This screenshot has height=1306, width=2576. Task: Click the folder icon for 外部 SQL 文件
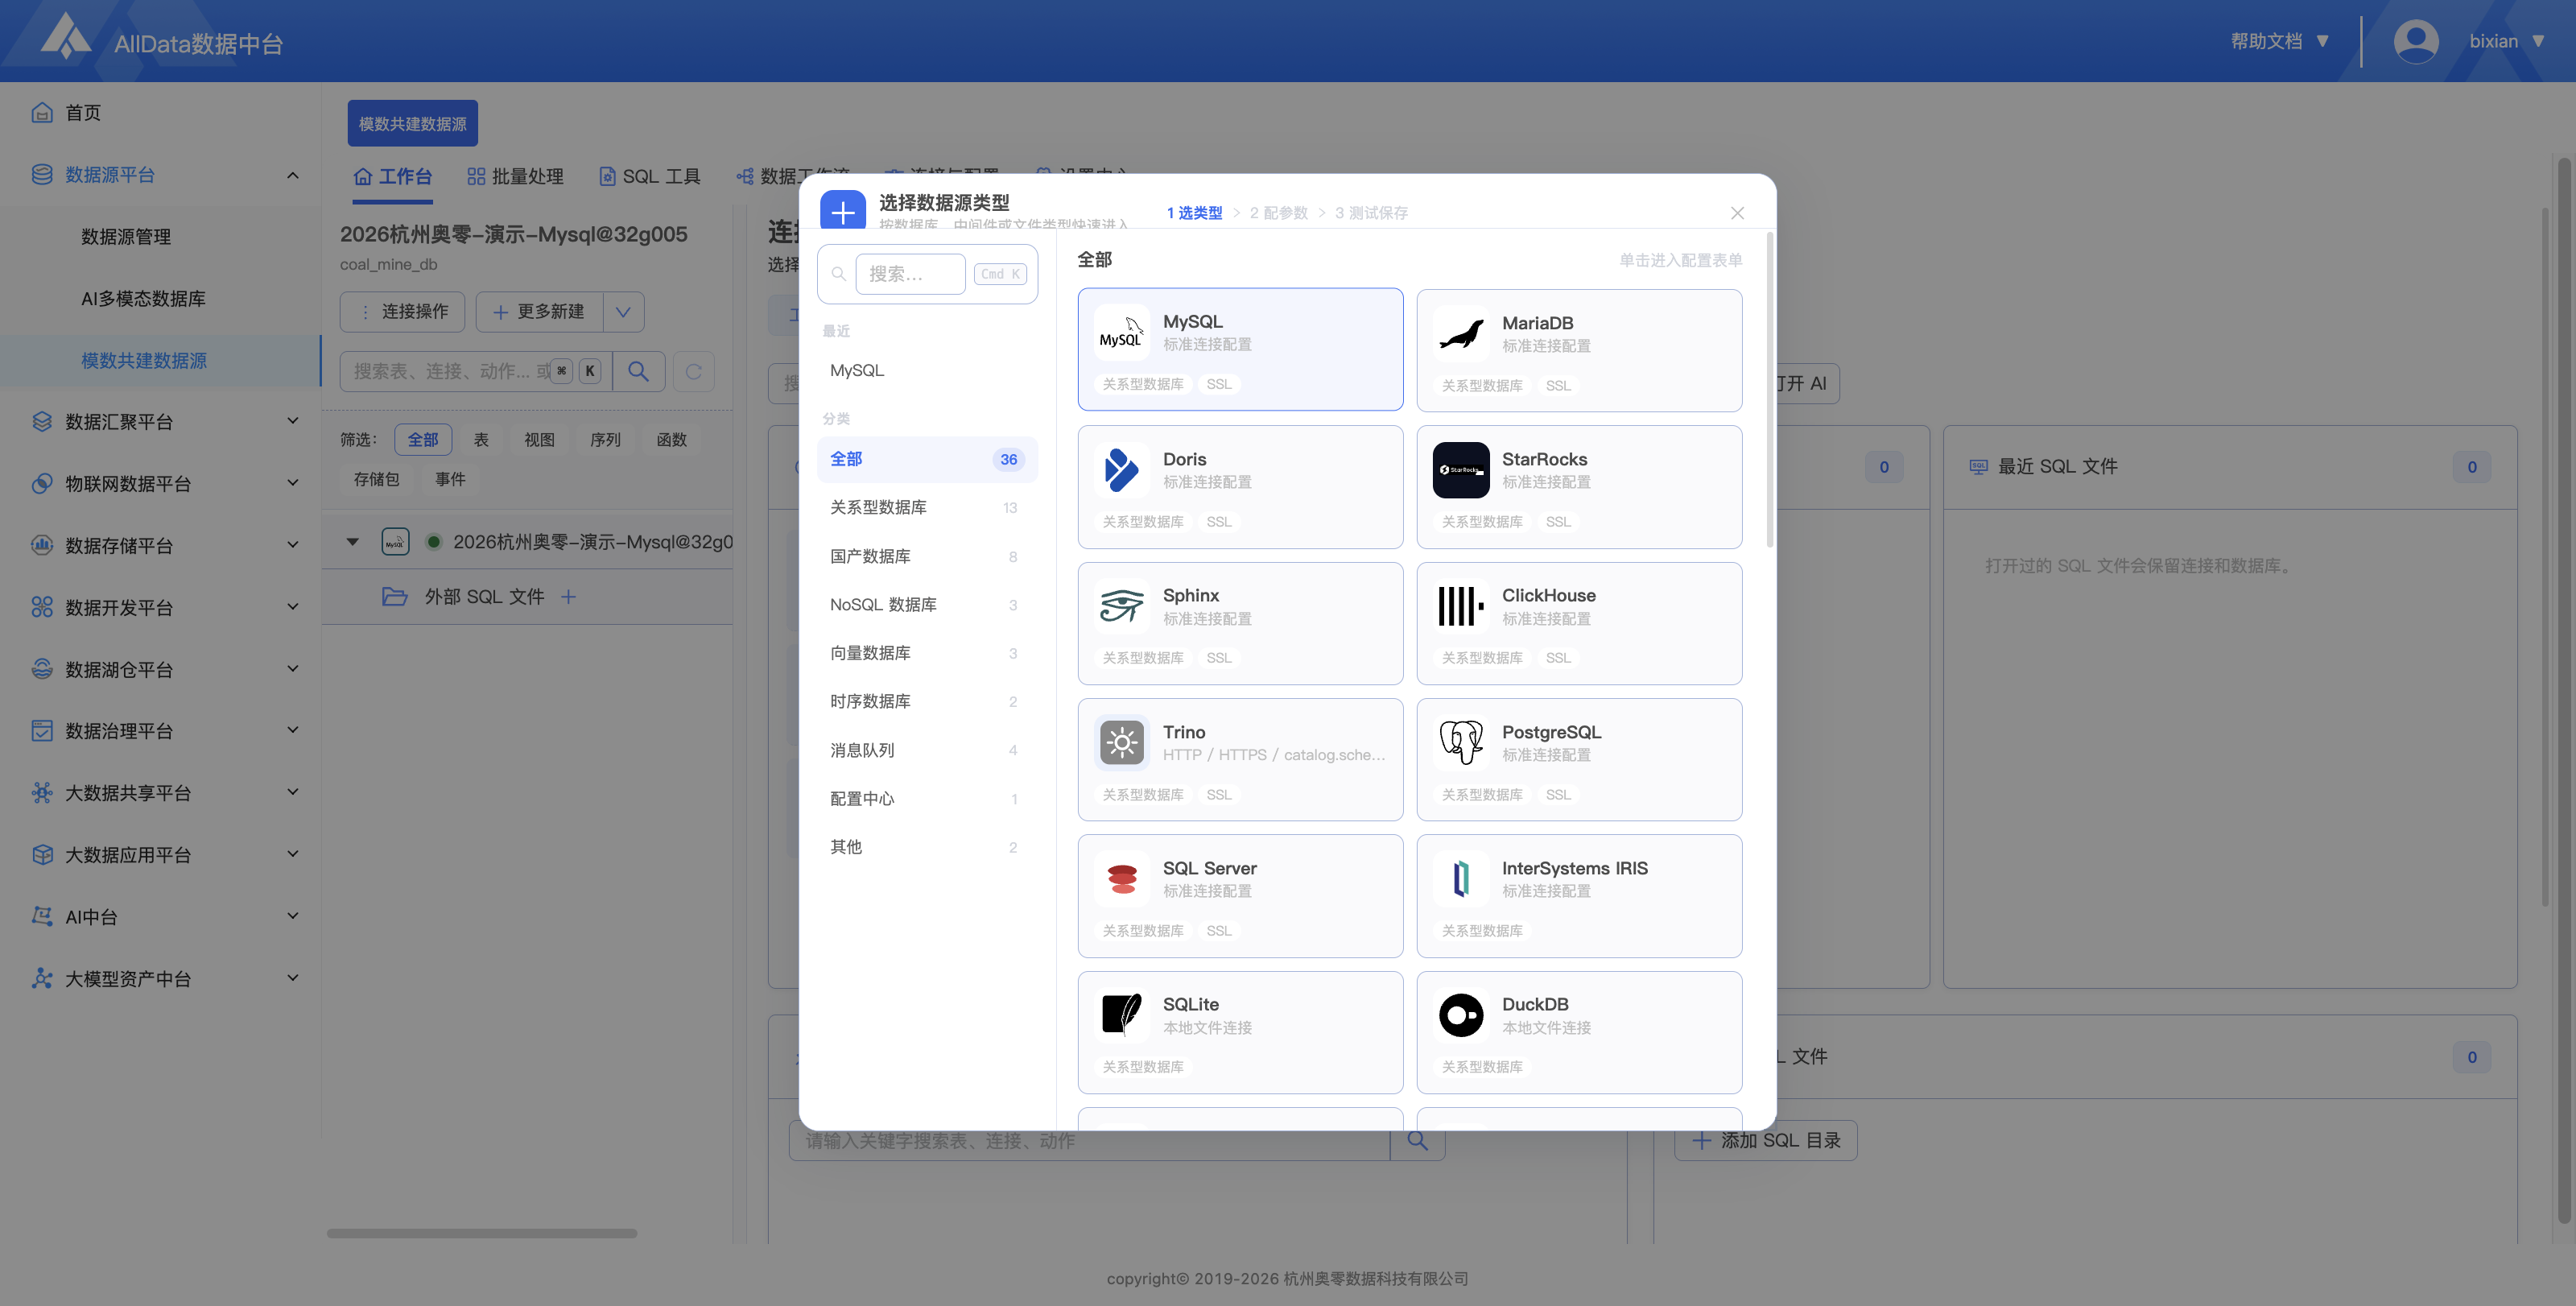395,597
